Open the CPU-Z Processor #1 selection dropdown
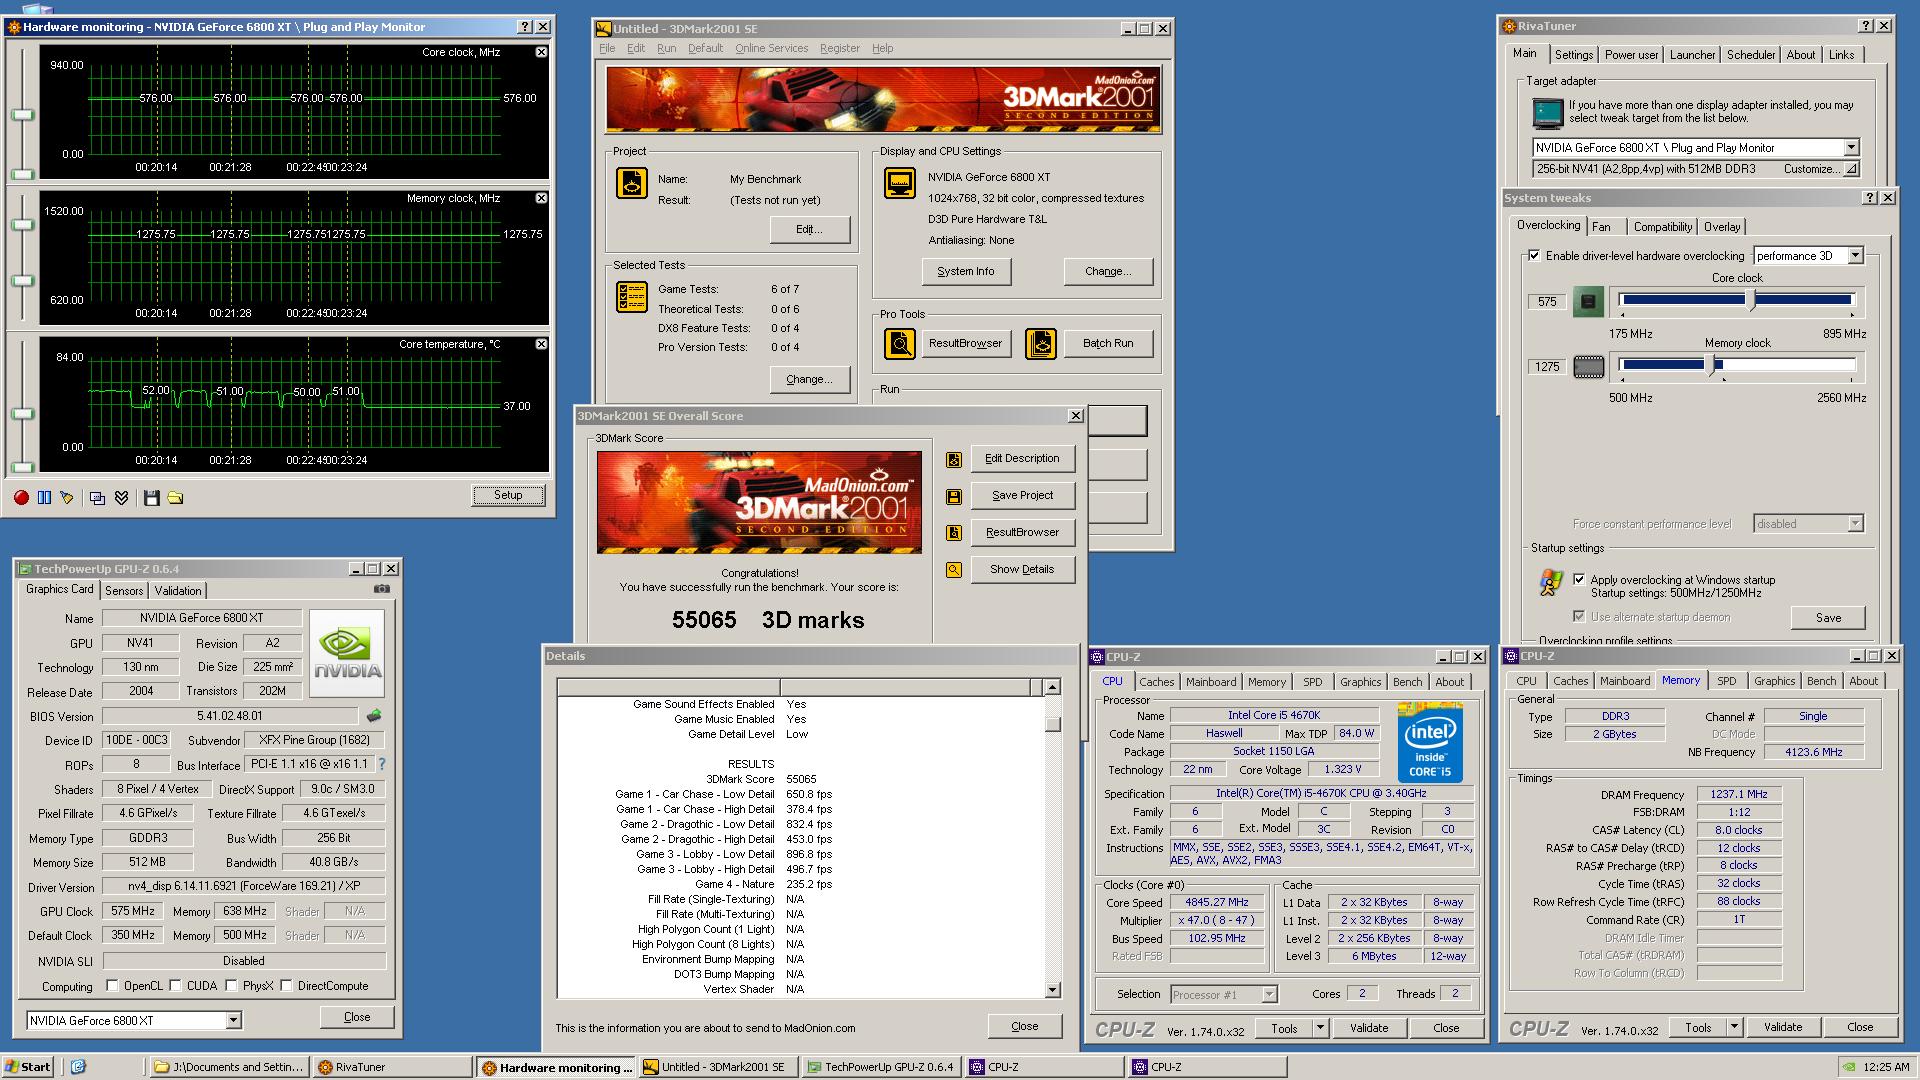Viewport: 1920px width, 1080px height. pos(1269,994)
